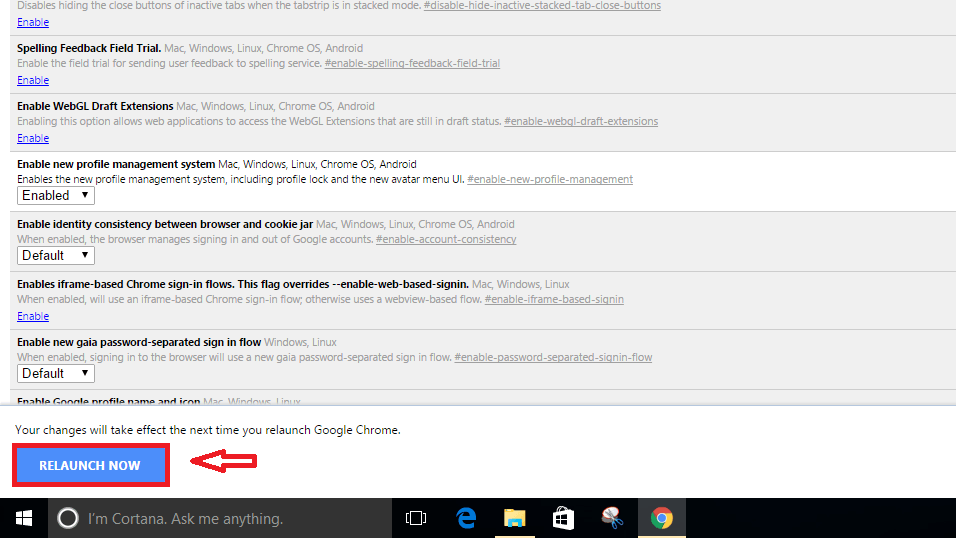Viewport: 956px width, 538px height.
Task: Launch Microsoft Edge from the taskbar
Action: tap(466, 518)
